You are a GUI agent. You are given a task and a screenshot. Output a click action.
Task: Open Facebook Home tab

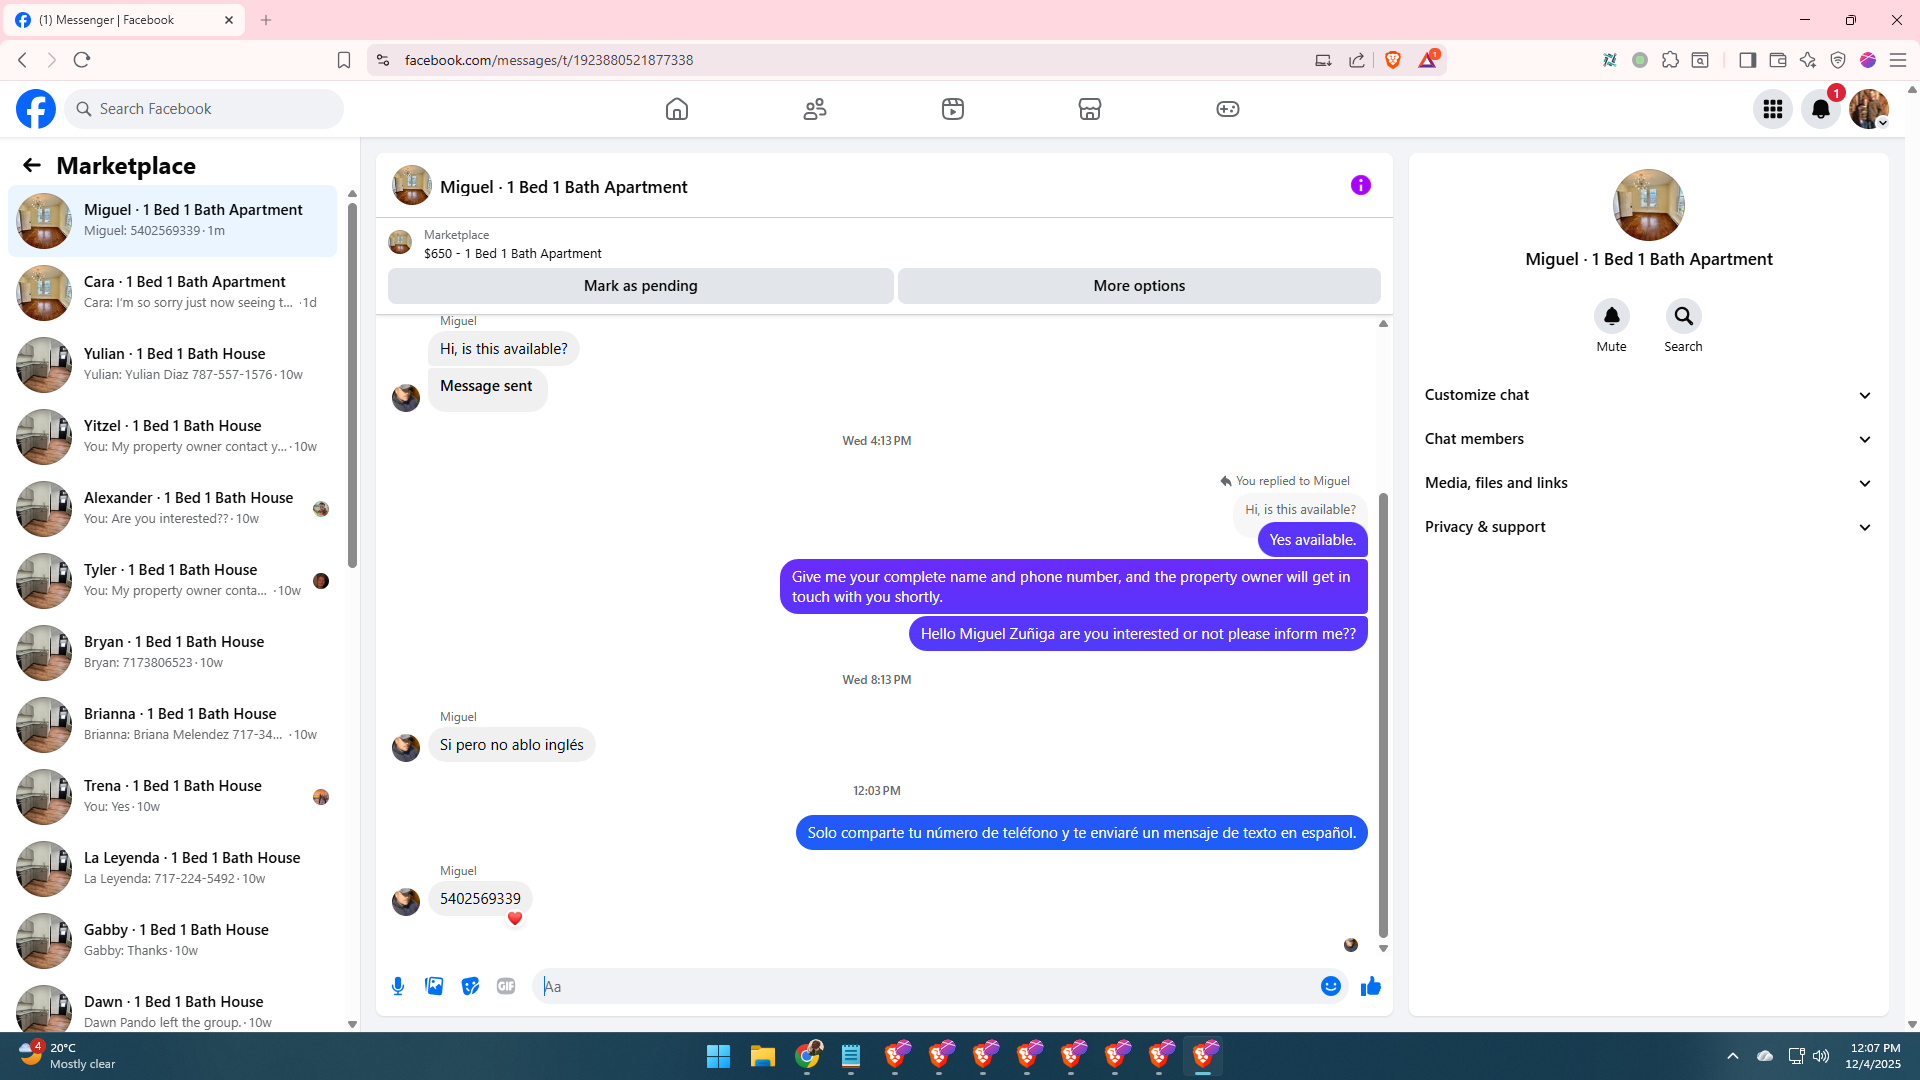point(677,109)
